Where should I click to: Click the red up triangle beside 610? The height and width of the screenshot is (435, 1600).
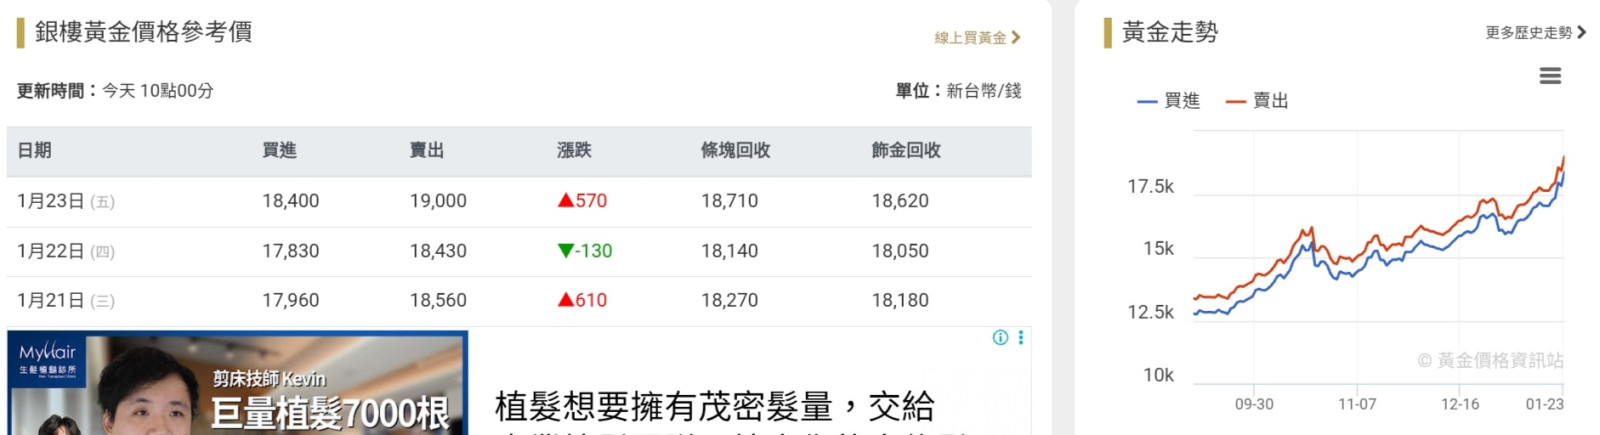pos(566,300)
